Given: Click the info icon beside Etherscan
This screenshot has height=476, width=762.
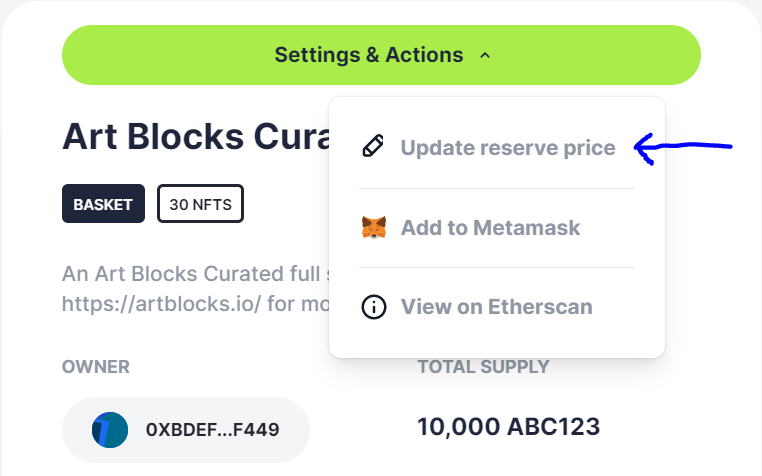Looking at the screenshot, I should coord(374,307).
